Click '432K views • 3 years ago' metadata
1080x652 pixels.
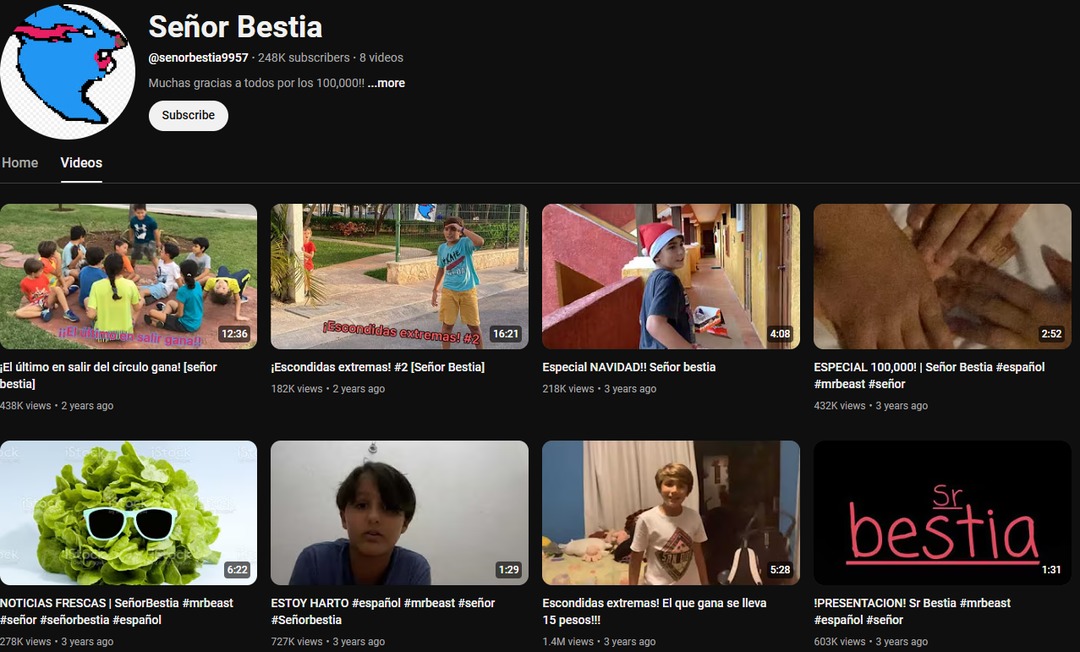[871, 406]
